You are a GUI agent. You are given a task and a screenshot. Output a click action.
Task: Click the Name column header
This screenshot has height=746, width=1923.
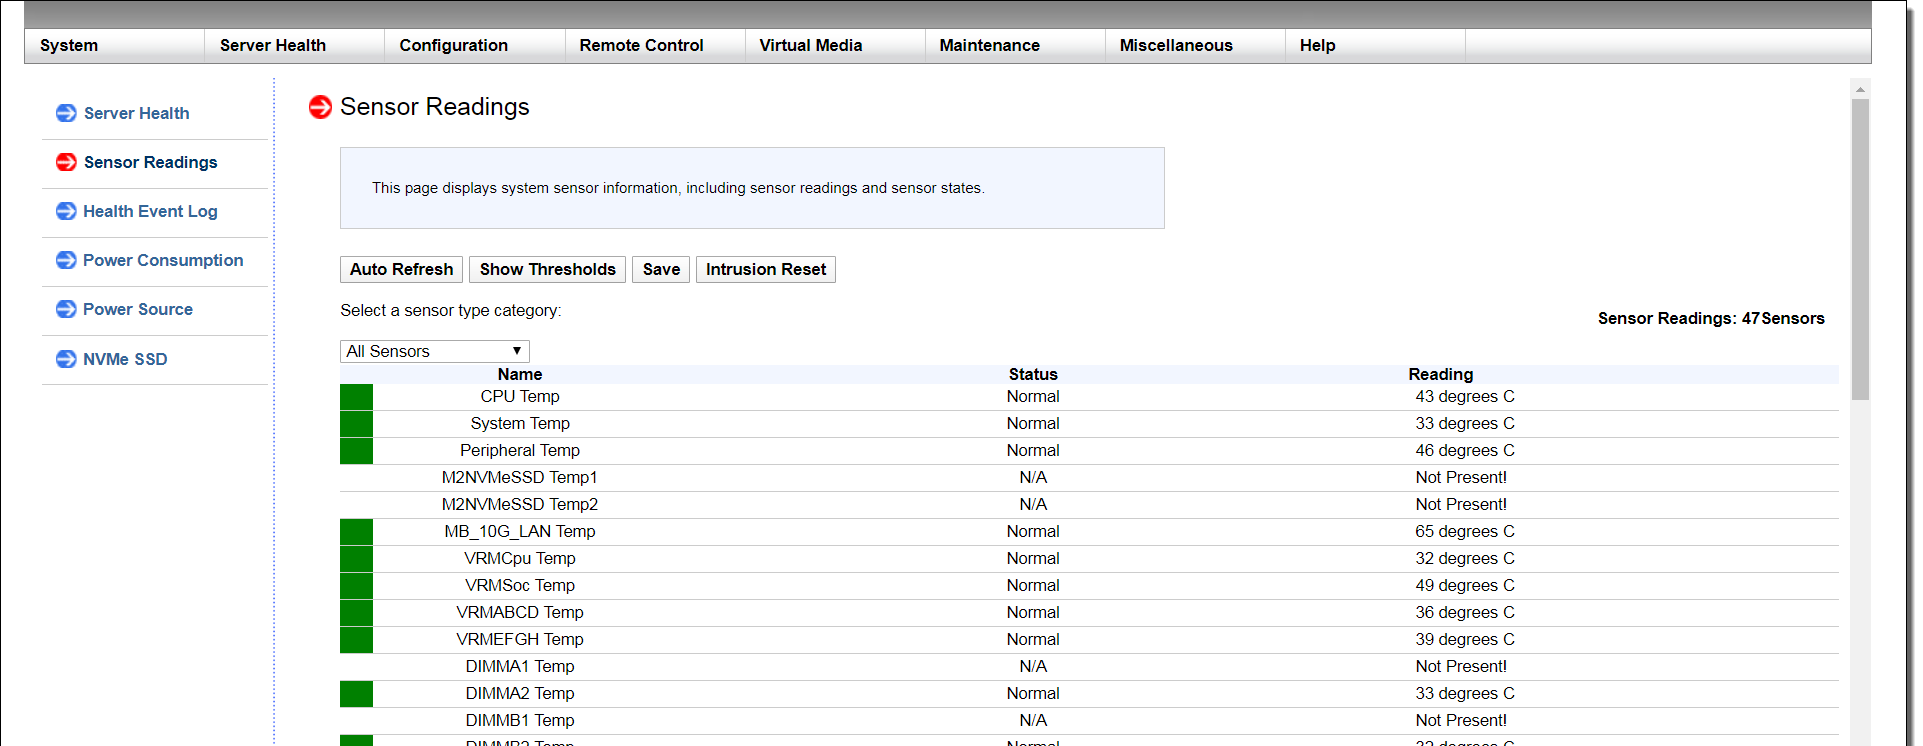[x=520, y=374]
